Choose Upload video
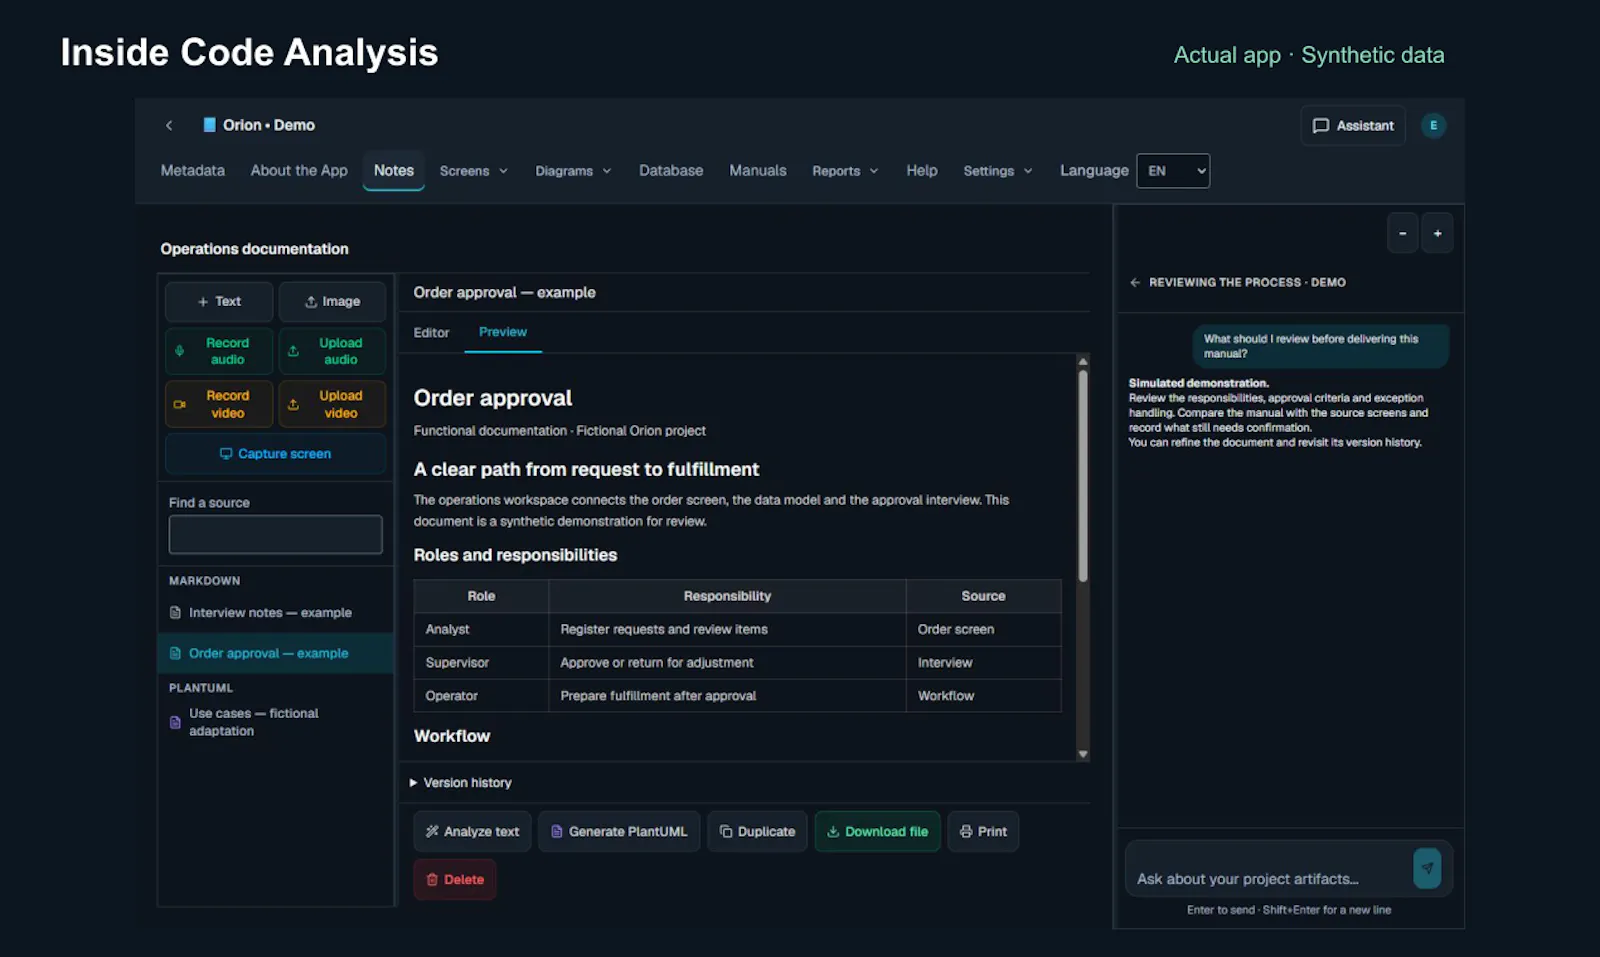1600x957 pixels. [332, 404]
